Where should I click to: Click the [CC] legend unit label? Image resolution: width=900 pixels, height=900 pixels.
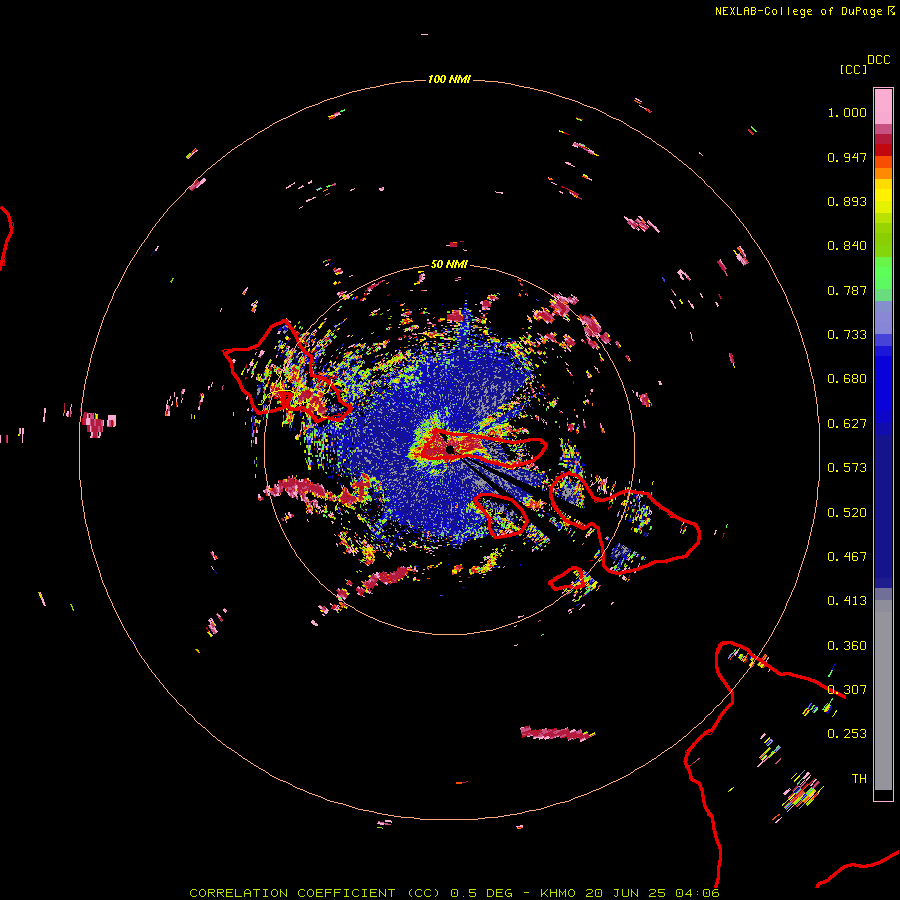(x=853, y=69)
